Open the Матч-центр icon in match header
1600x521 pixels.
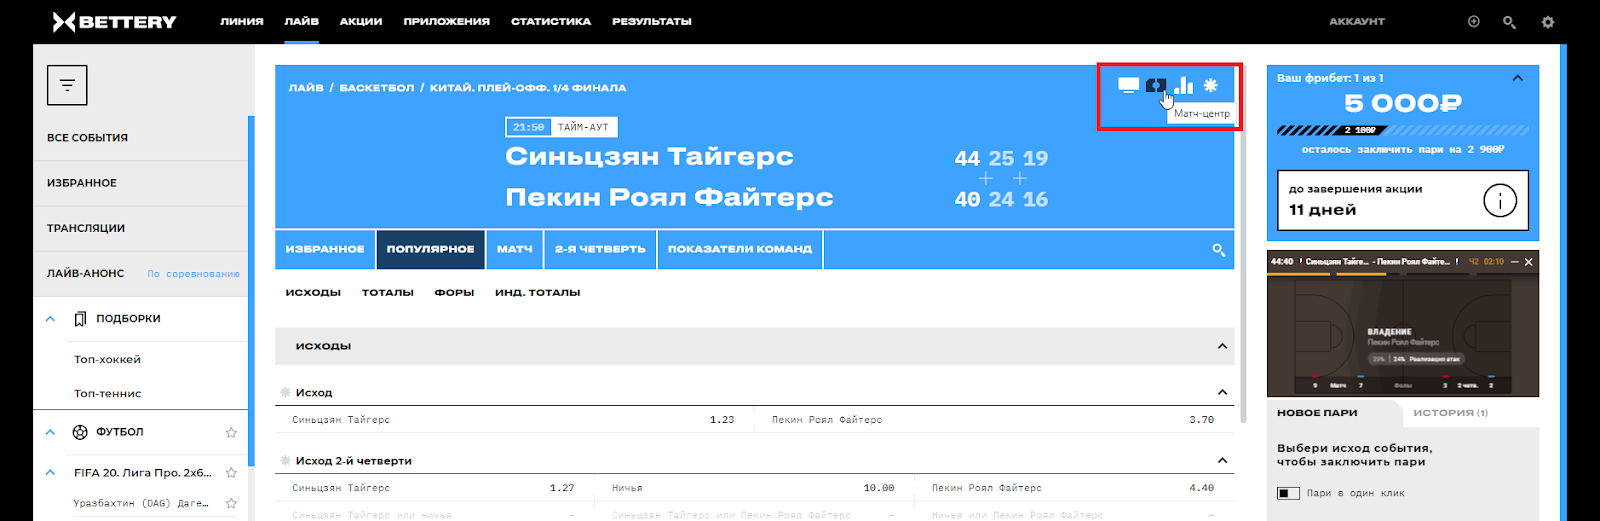point(1155,86)
